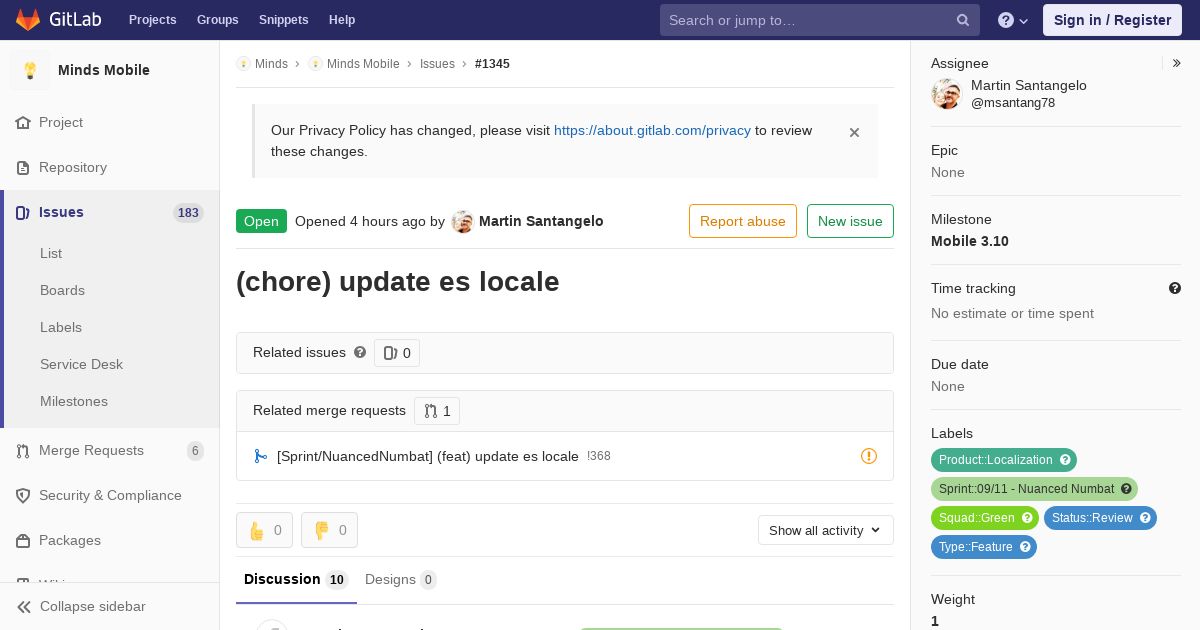Open Service Desk submenu item
1200x630 pixels.
coord(81,364)
